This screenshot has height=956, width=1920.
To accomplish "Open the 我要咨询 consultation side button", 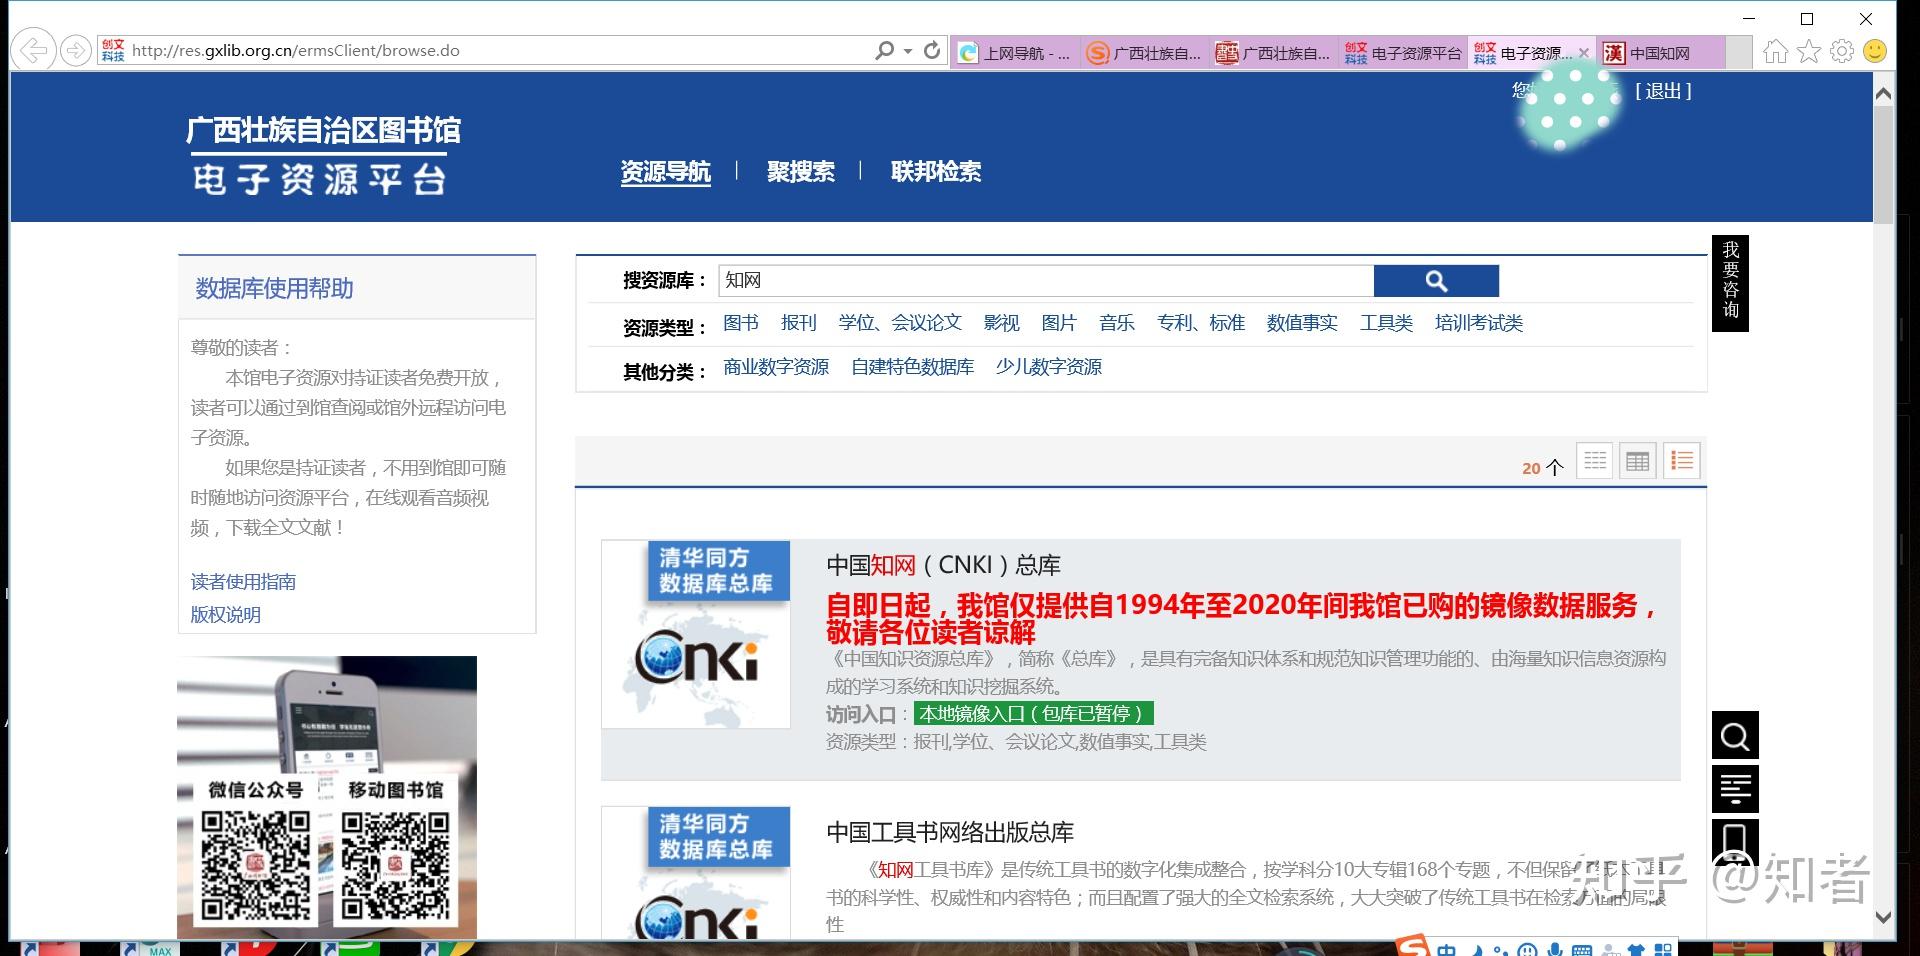I will click(x=1730, y=283).
